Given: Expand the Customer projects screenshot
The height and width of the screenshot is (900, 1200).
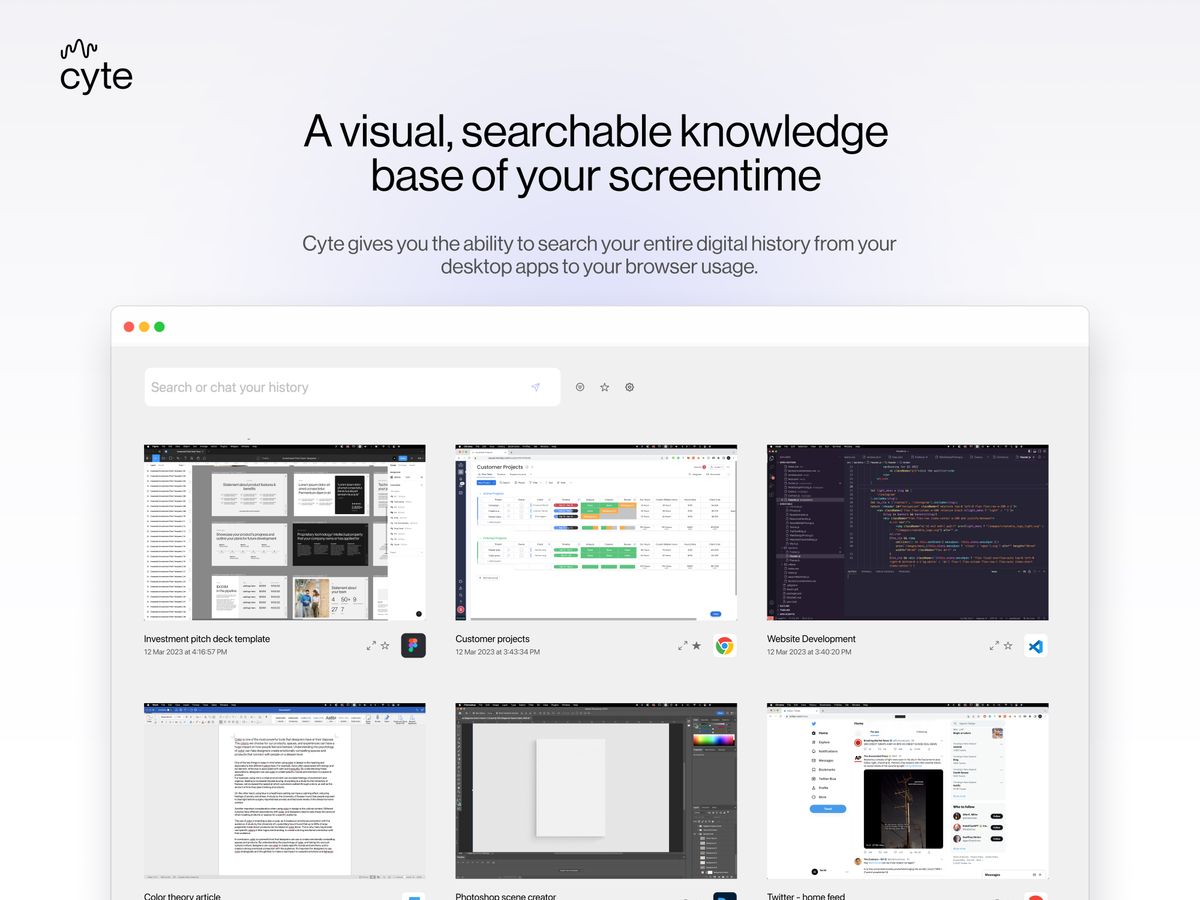Looking at the screenshot, I should (682, 645).
